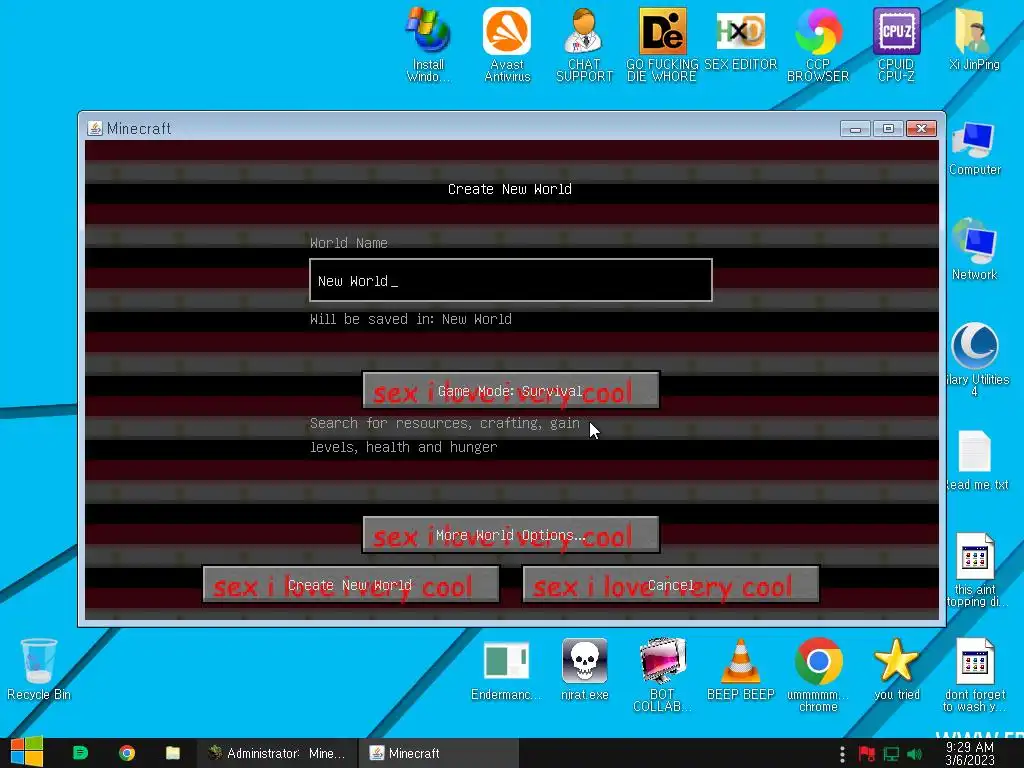This screenshot has height=768, width=1024.
Task: Open the green chat app in the taskbar
Action: [x=80, y=753]
